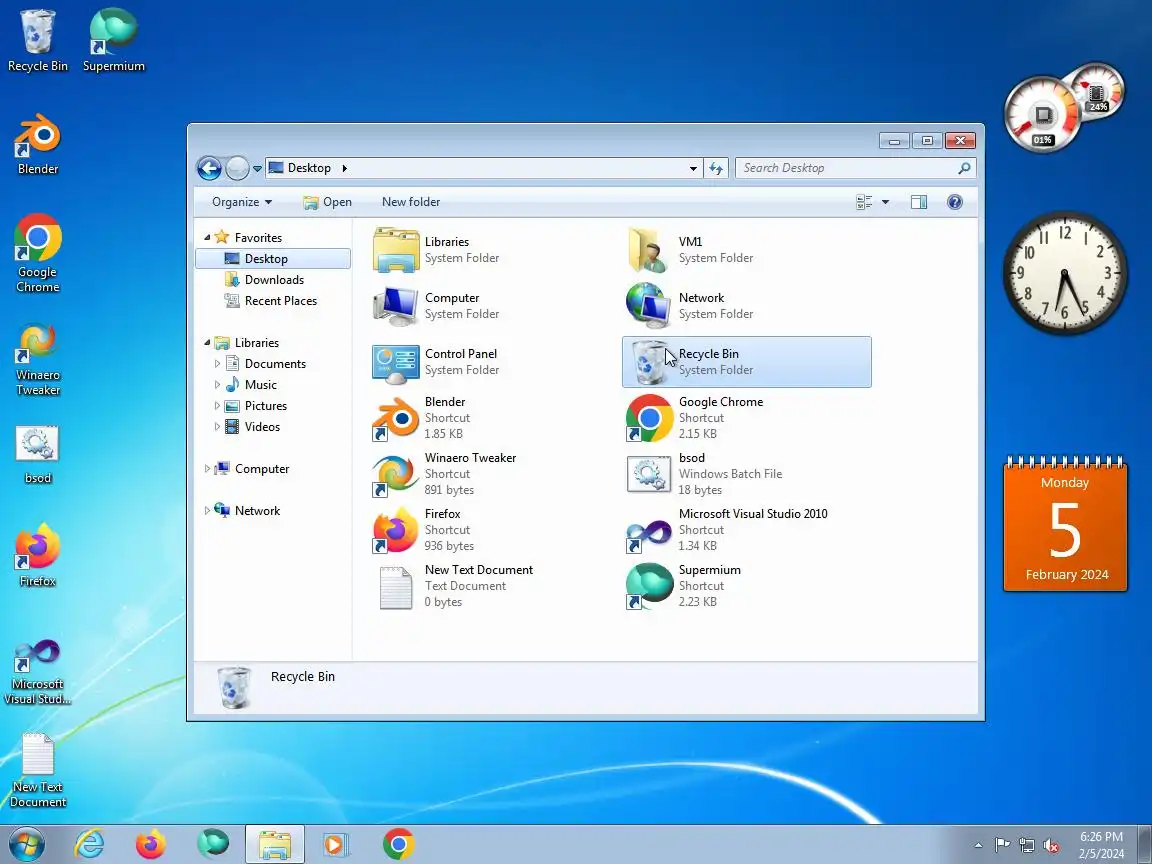
Task: Select Supermium shortcut in Explorer list
Action: (683, 585)
